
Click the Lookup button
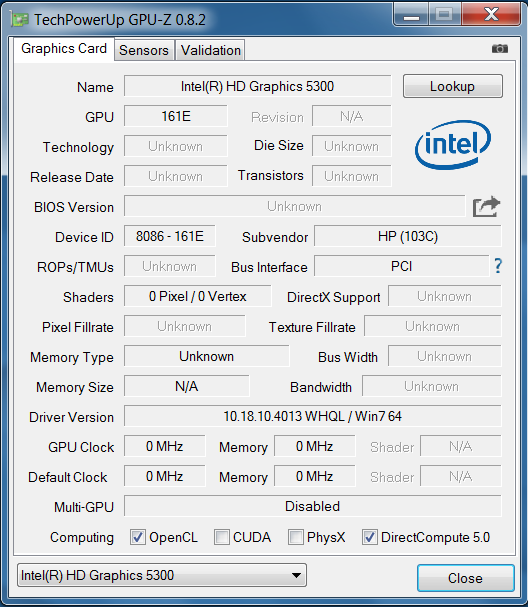(x=453, y=86)
